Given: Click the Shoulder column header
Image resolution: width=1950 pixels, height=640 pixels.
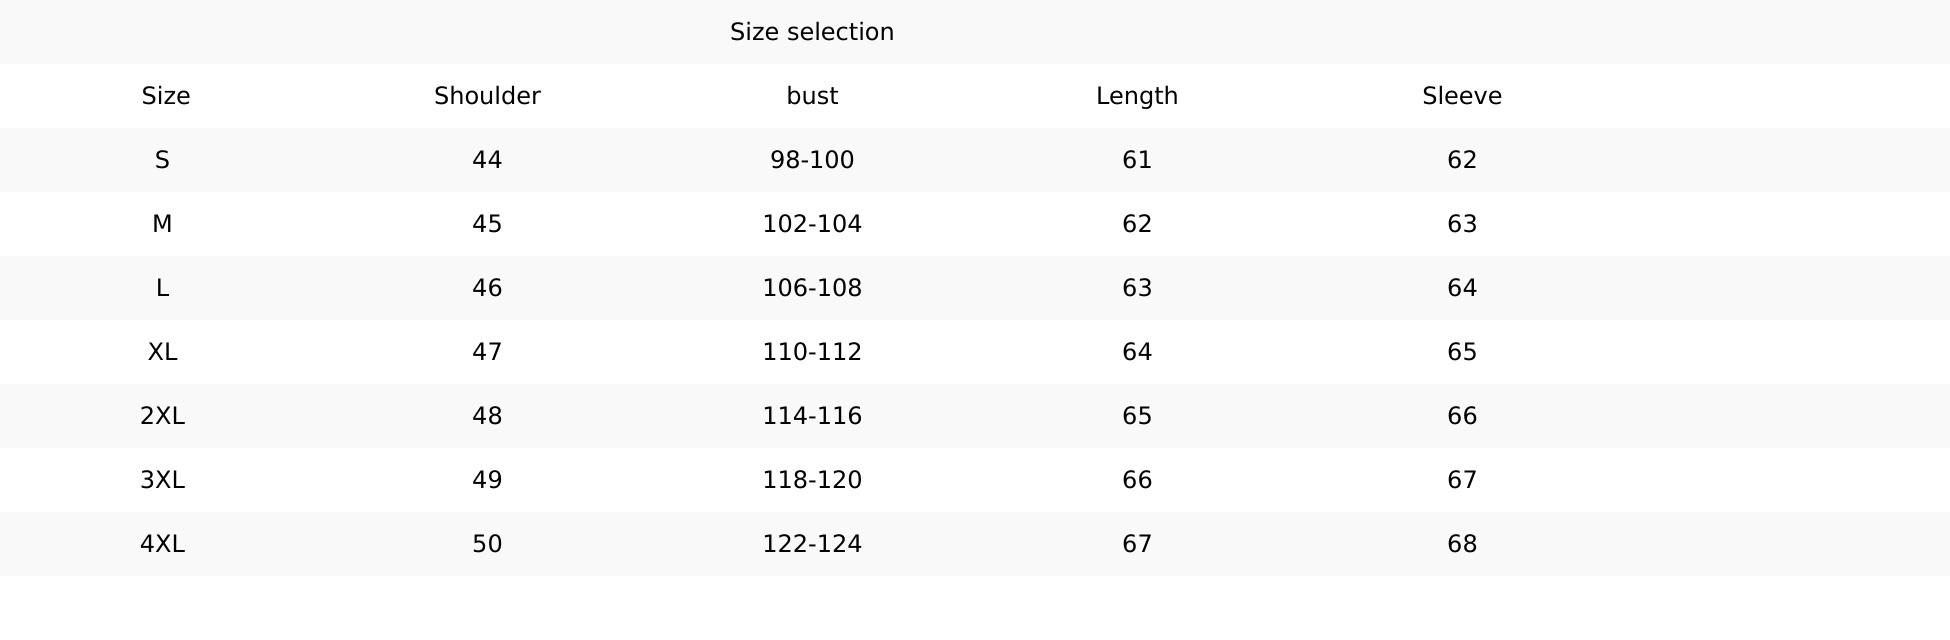Looking at the screenshot, I should (487, 96).
